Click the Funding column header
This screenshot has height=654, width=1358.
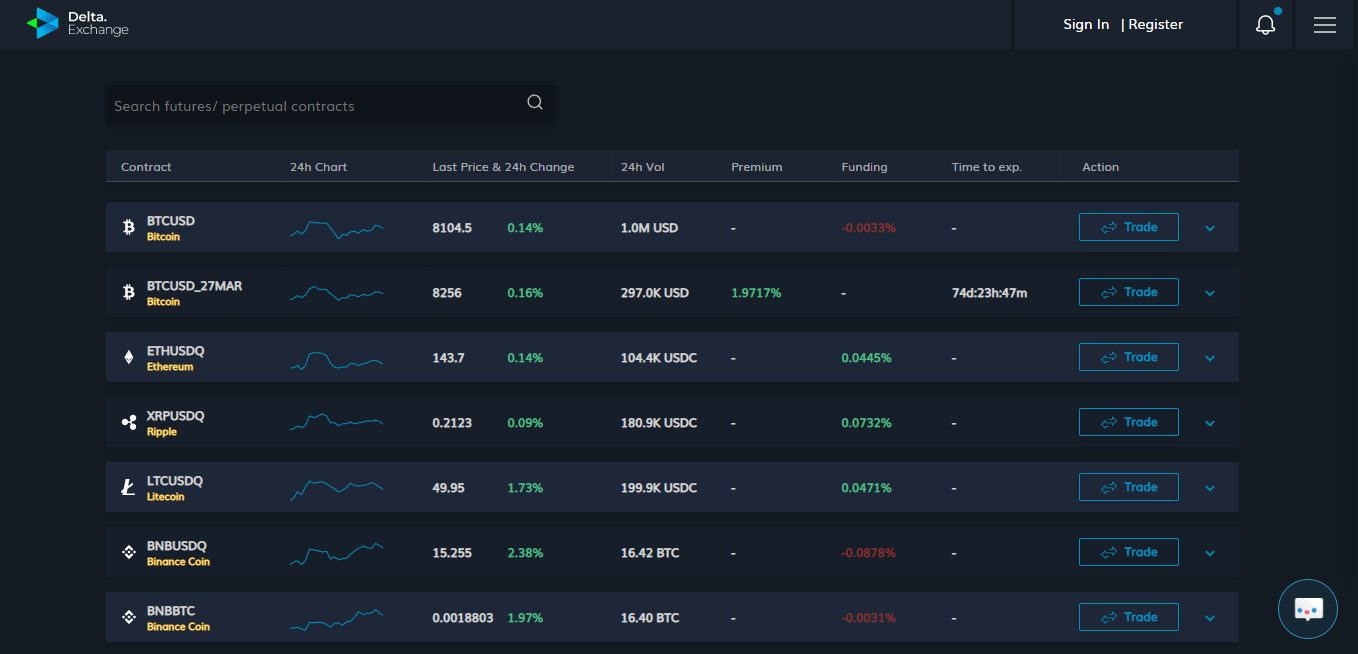864,167
